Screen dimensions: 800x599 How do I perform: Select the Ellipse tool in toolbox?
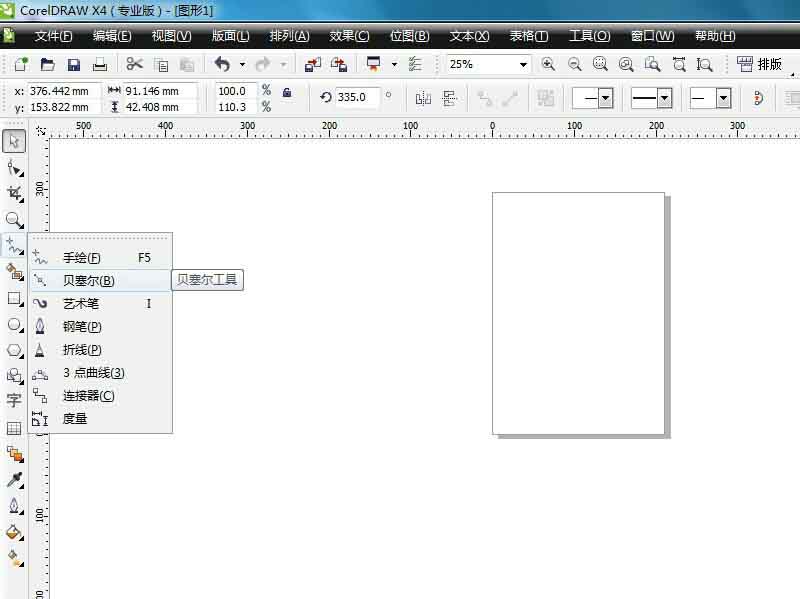click(14, 325)
